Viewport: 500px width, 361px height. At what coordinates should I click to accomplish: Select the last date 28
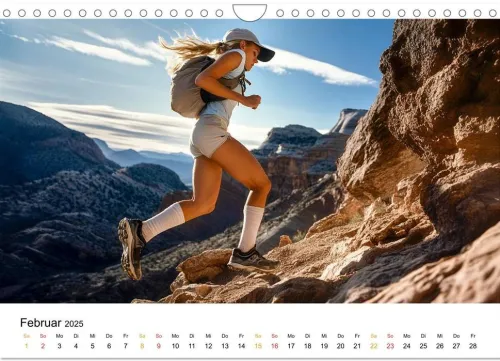473,346
